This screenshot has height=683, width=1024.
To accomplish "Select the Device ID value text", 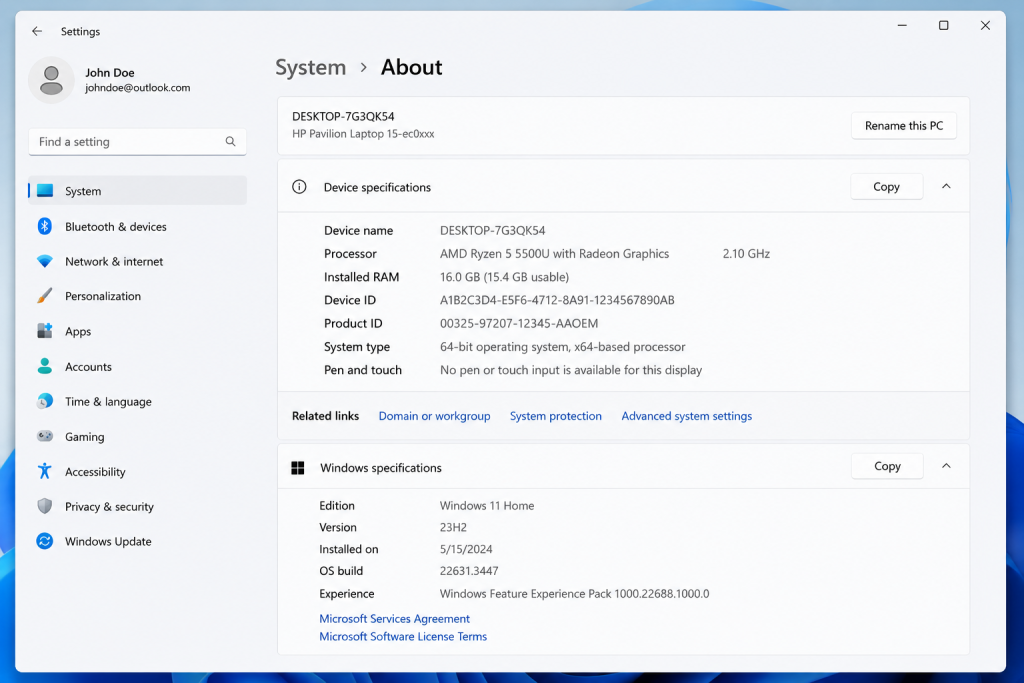I will click(557, 300).
